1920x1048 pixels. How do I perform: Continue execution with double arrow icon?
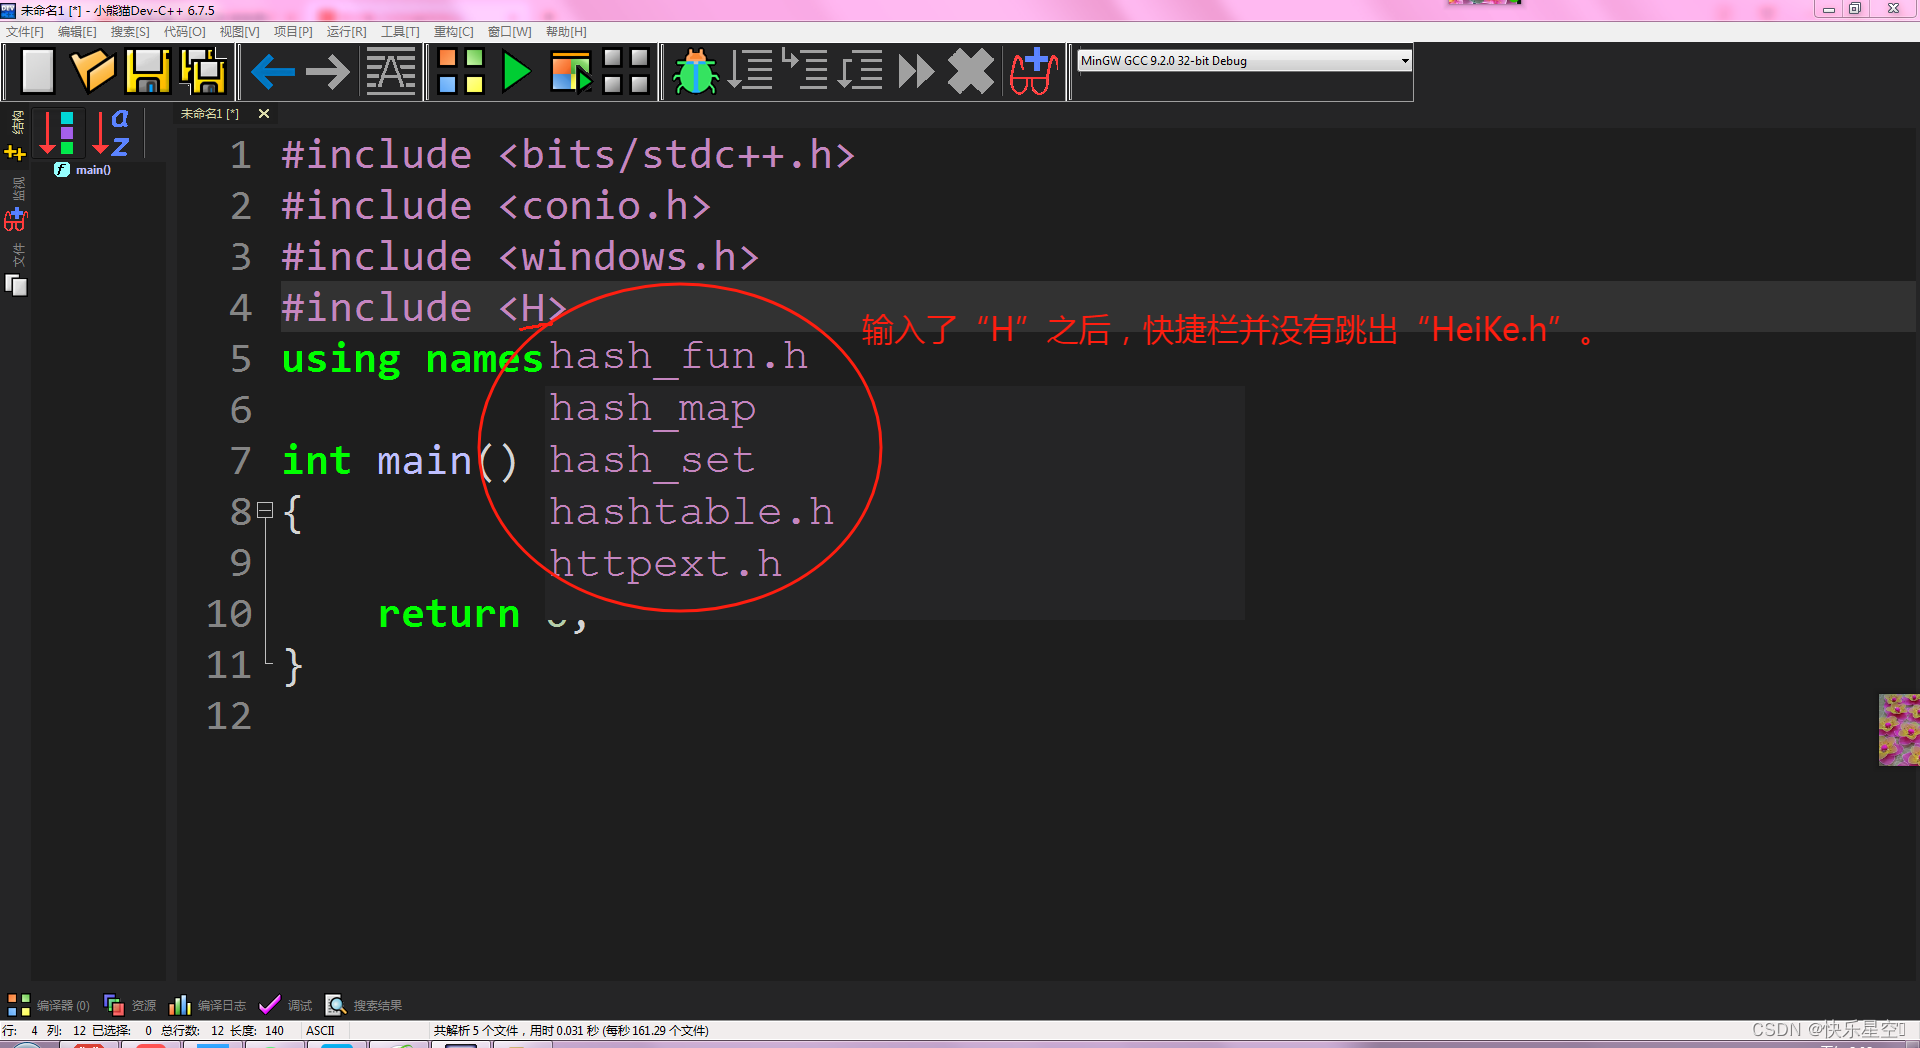click(x=916, y=72)
